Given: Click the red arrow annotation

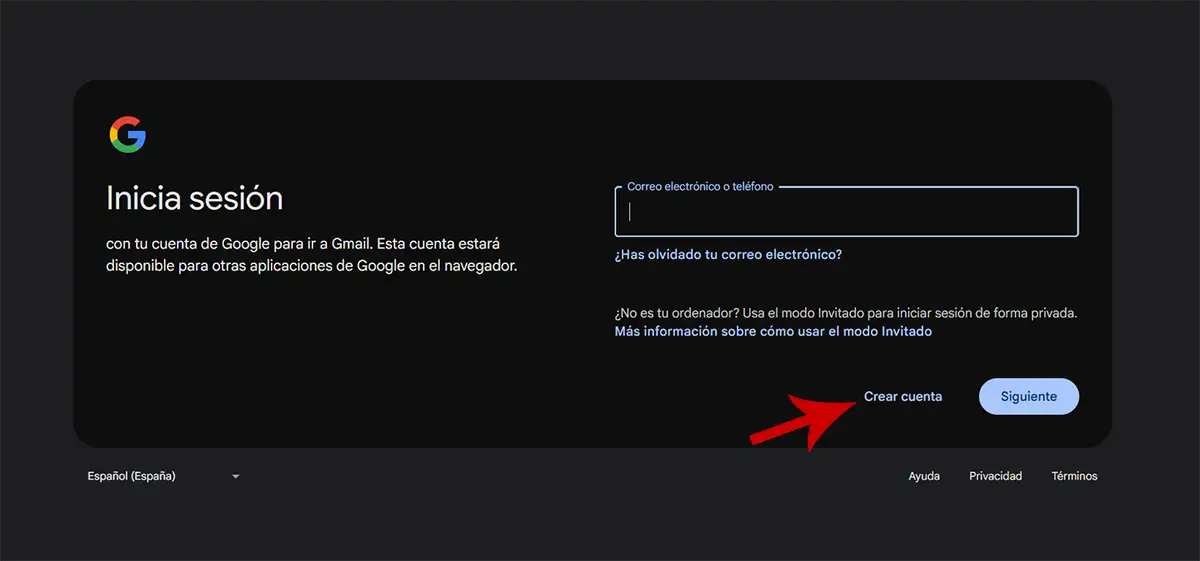Looking at the screenshot, I should pos(800,418).
